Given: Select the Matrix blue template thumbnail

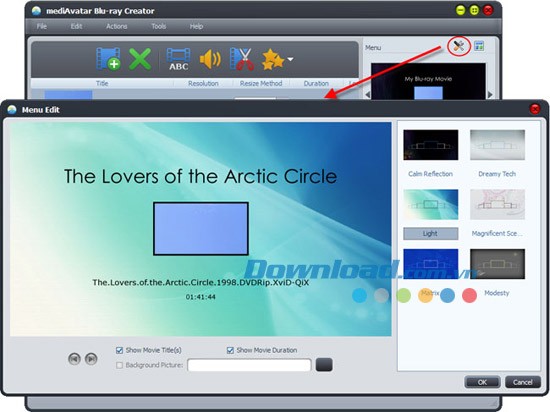Looking at the screenshot, I should pos(430,264).
